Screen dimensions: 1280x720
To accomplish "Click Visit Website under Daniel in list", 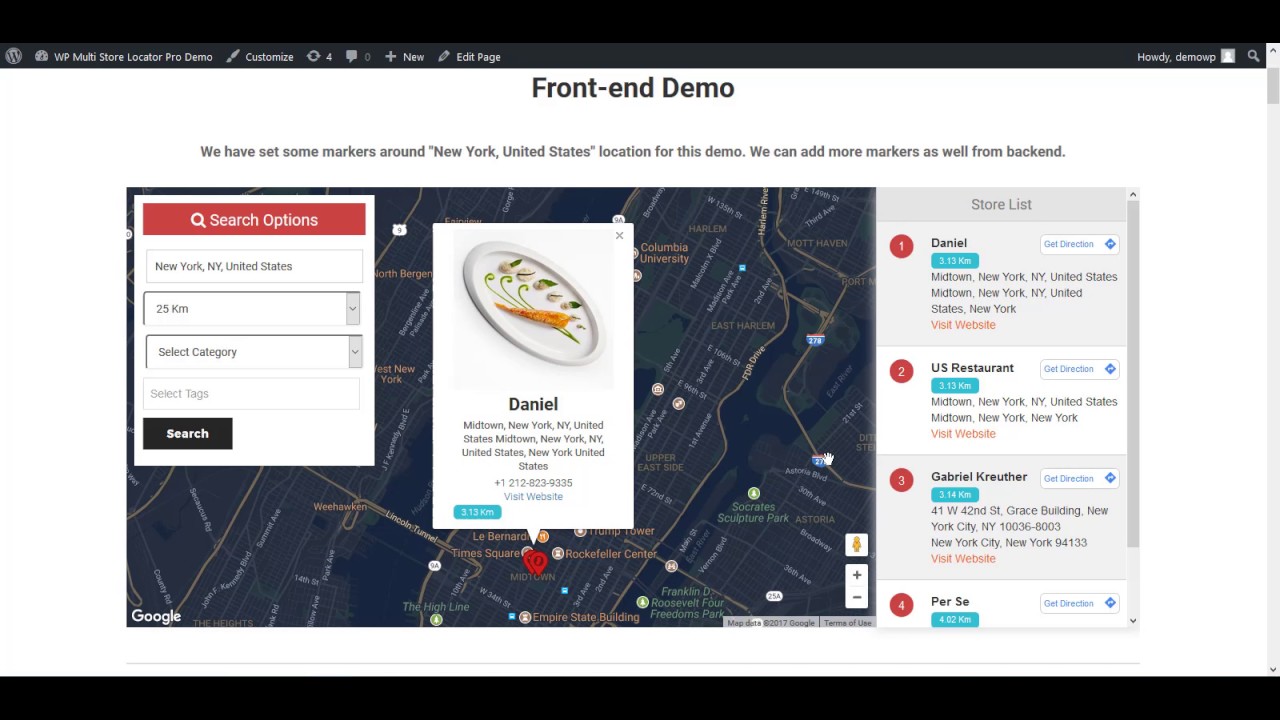I will point(963,325).
